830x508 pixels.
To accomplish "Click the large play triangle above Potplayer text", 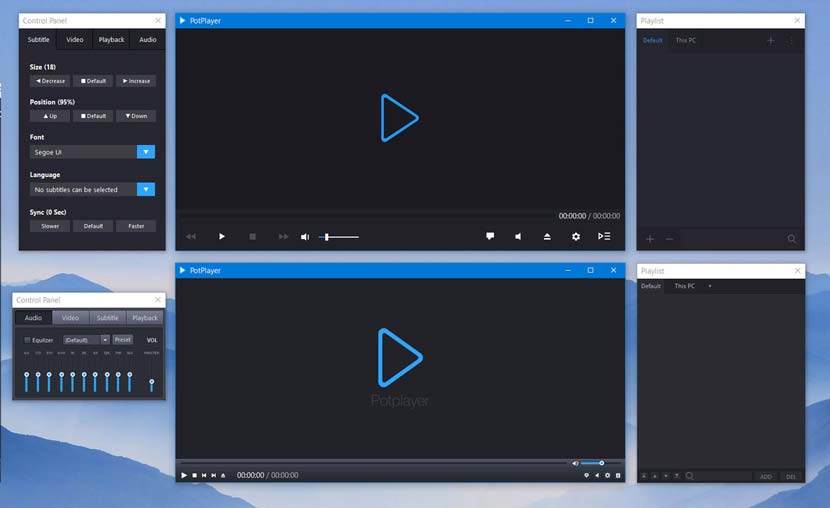I will click(400, 357).
